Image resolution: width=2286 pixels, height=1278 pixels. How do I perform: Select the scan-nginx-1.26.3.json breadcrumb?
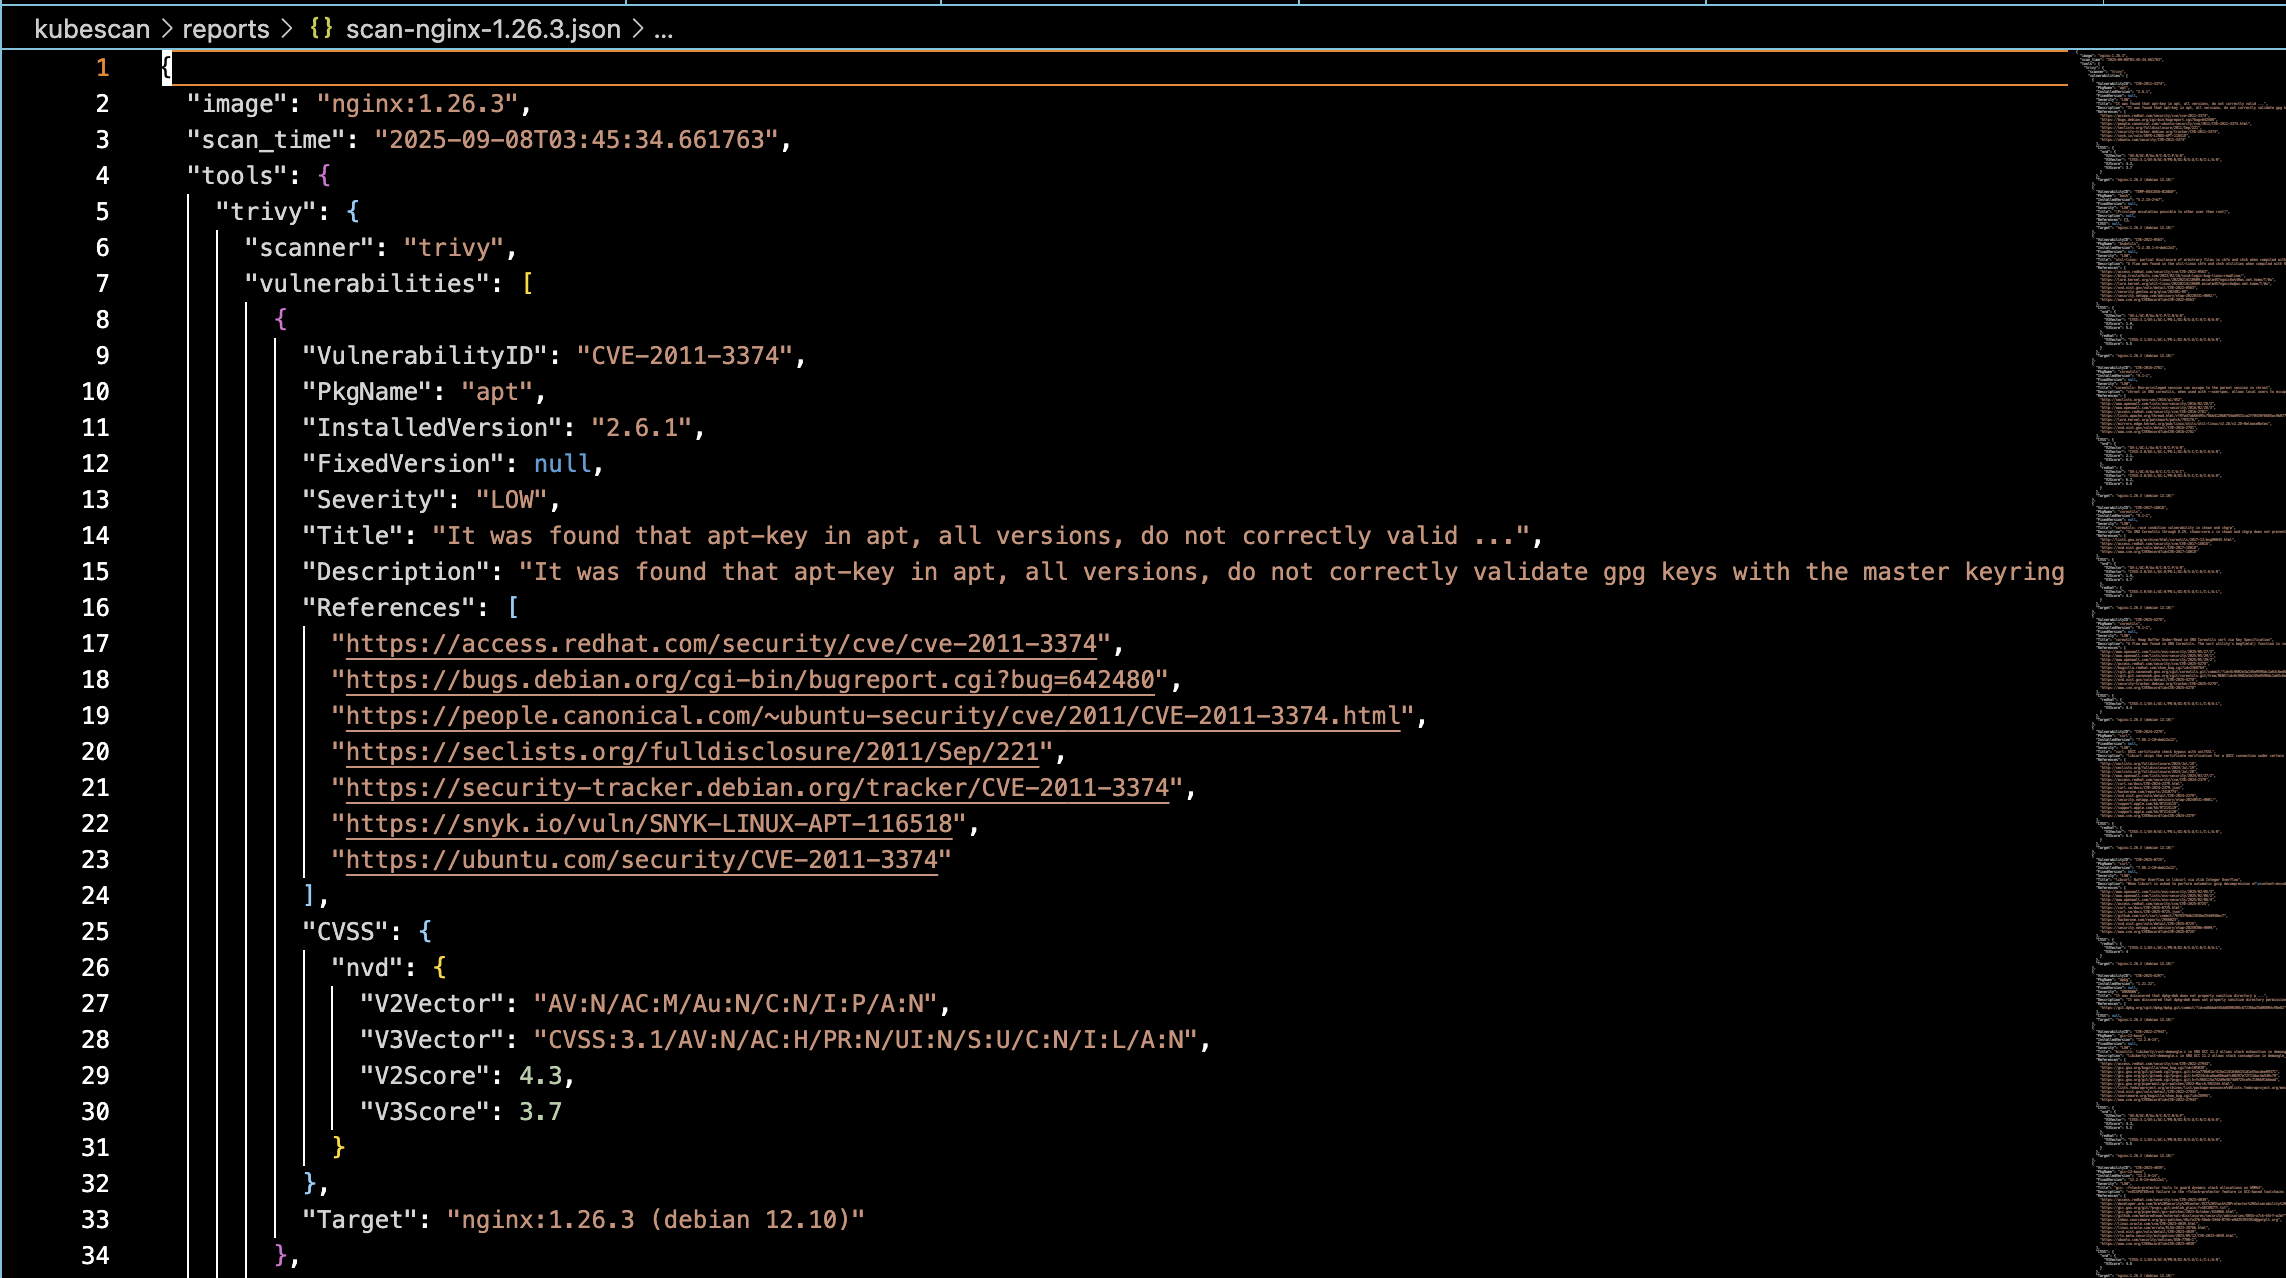[x=483, y=29]
